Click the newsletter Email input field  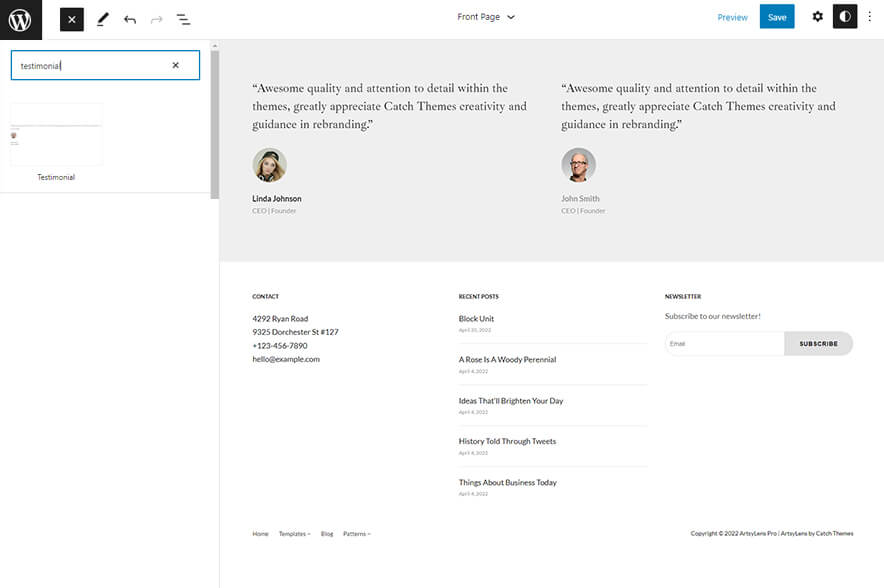point(724,344)
